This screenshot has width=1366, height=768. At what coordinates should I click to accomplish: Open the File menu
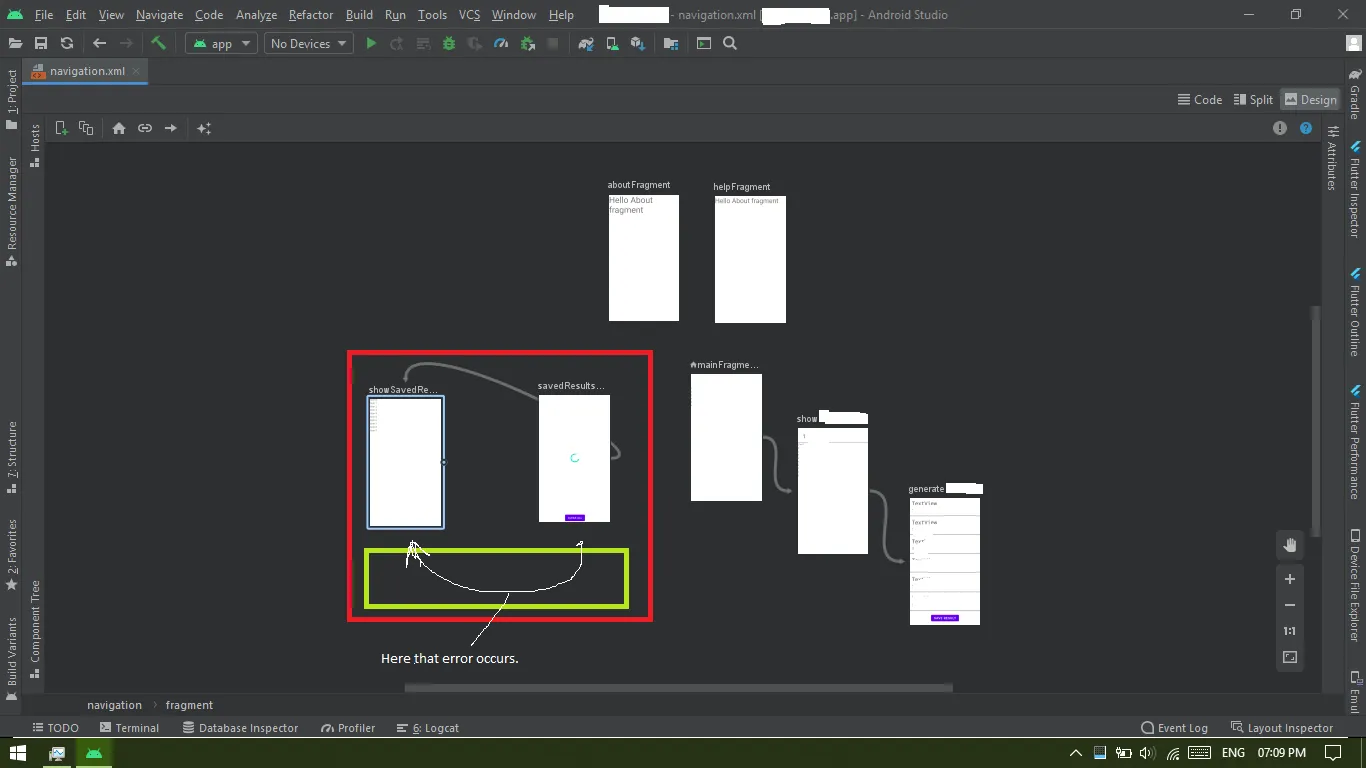point(44,15)
